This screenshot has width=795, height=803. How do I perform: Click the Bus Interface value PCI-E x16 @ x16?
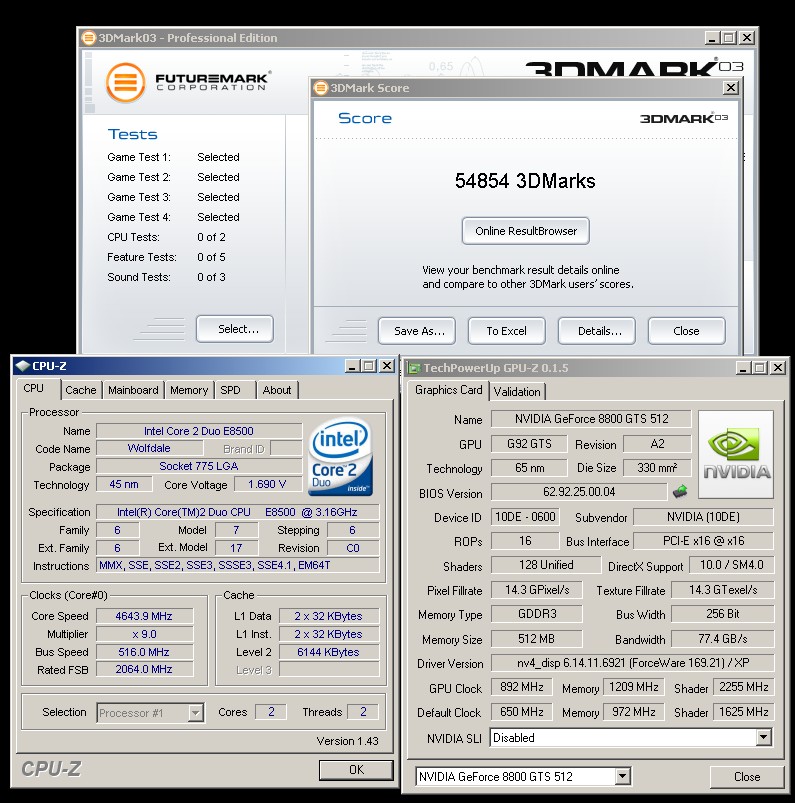point(703,541)
